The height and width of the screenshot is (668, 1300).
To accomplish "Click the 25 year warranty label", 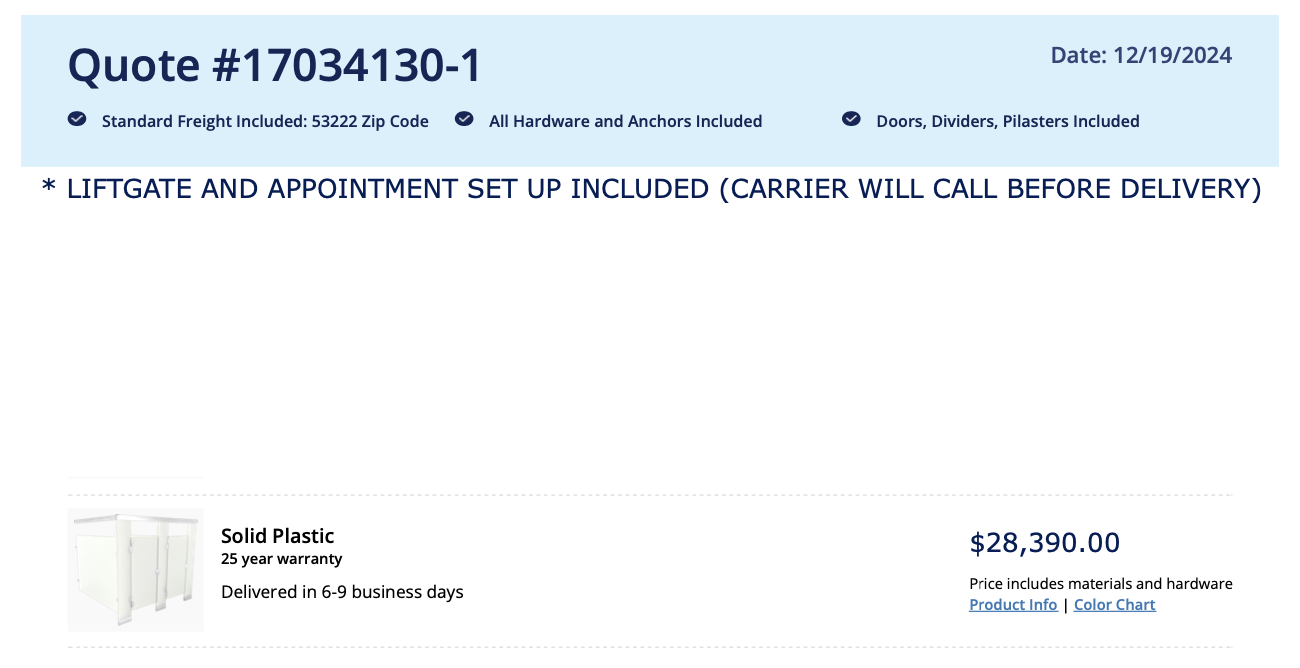I will (x=281, y=559).
